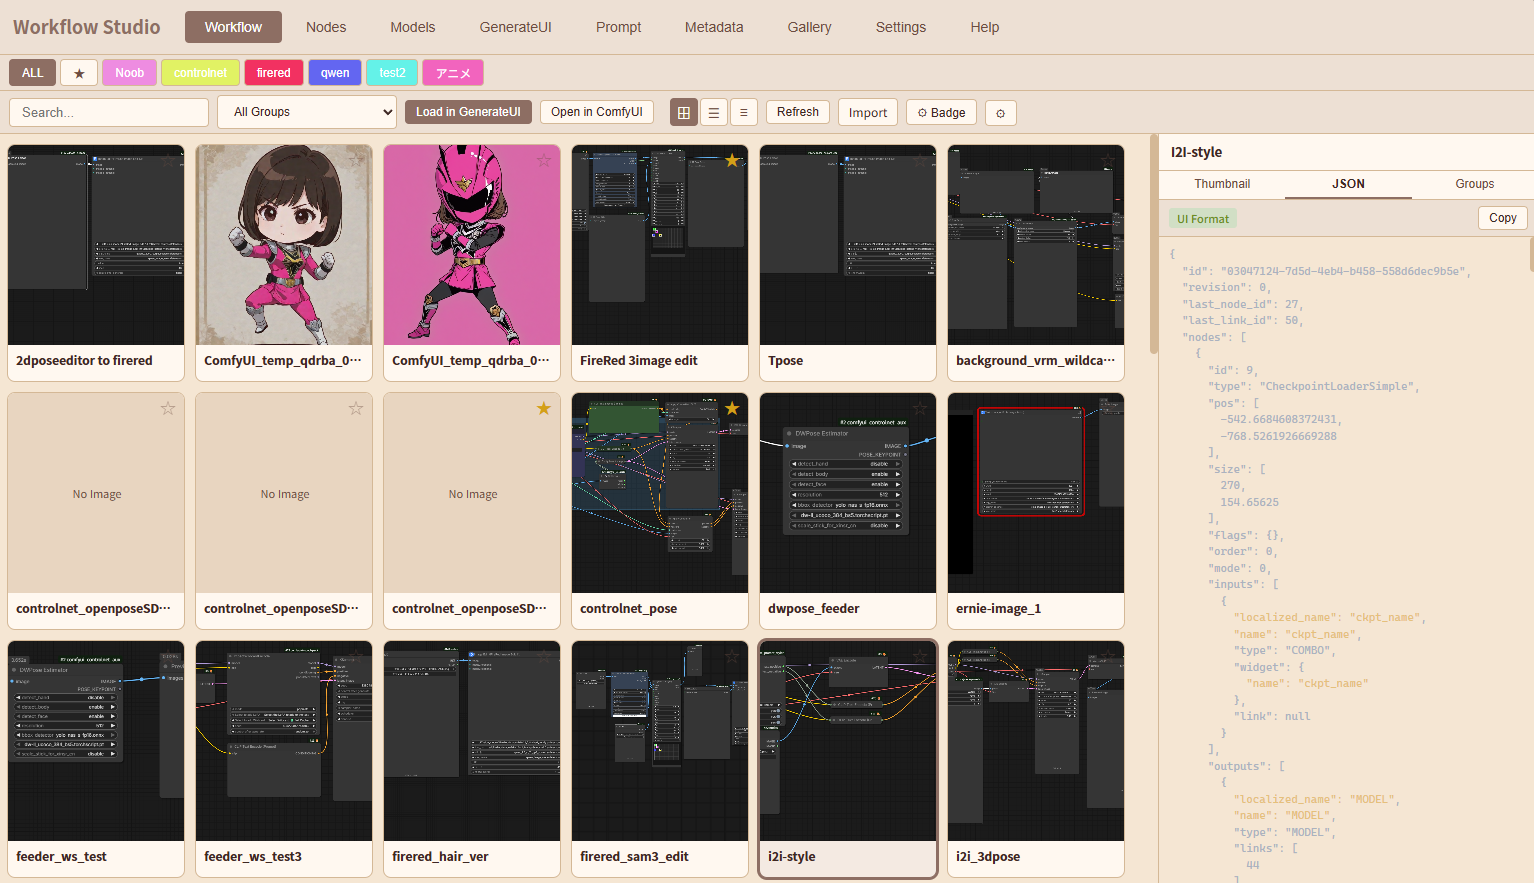Click the Tpose card title text
The width and height of the screenshot is (1534, 883).
[785, 361]
